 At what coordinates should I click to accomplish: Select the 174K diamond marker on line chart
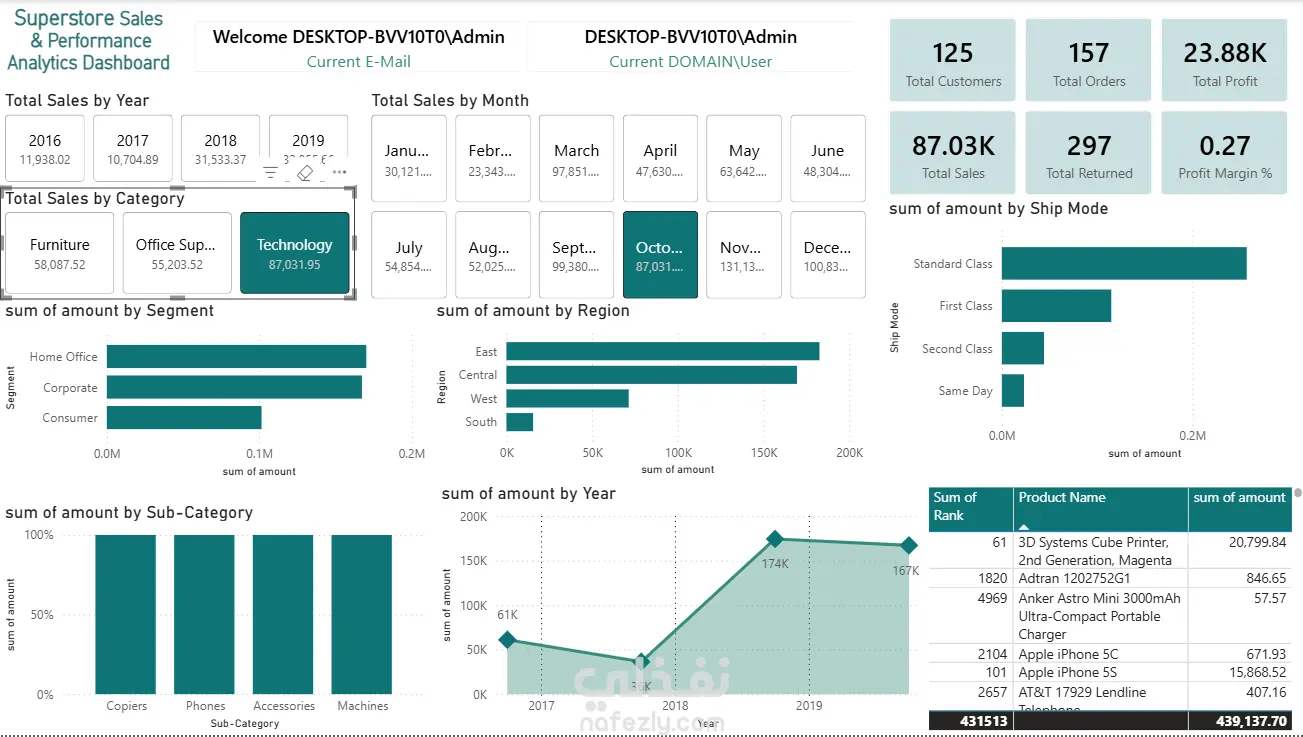(775, 539)
